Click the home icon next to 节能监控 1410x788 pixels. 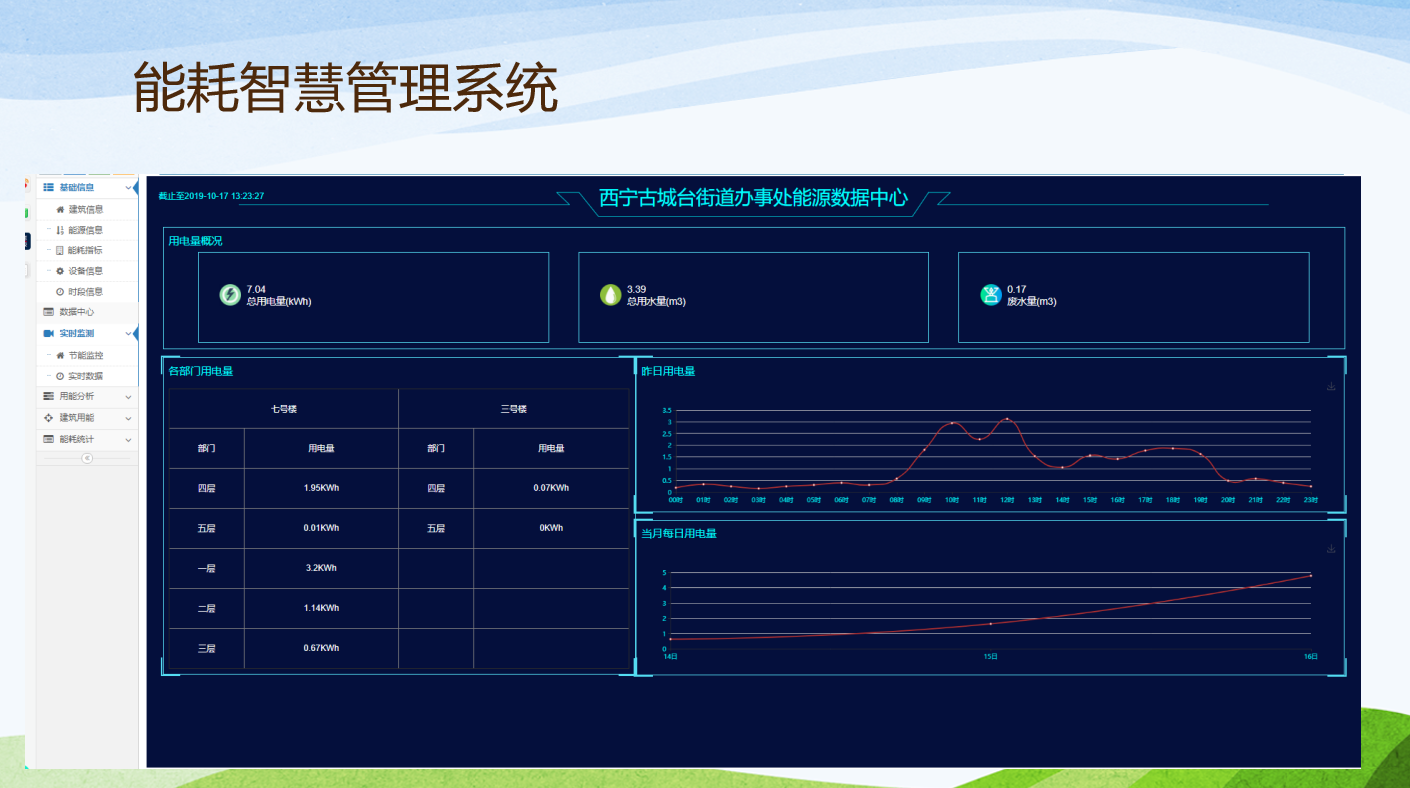coord(60,355)
